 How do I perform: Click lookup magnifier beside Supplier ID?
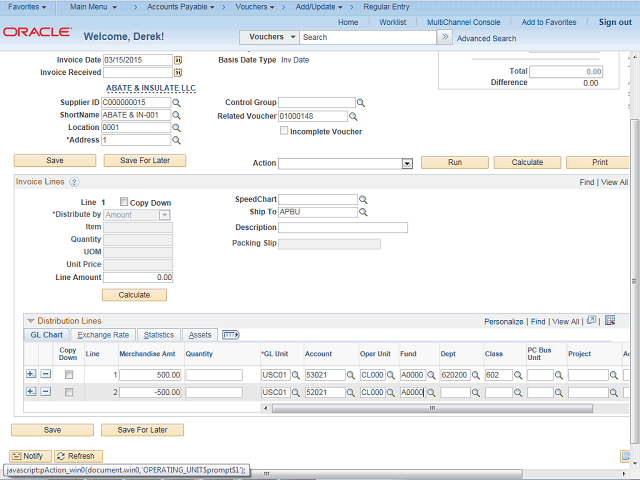pos(176,103)
